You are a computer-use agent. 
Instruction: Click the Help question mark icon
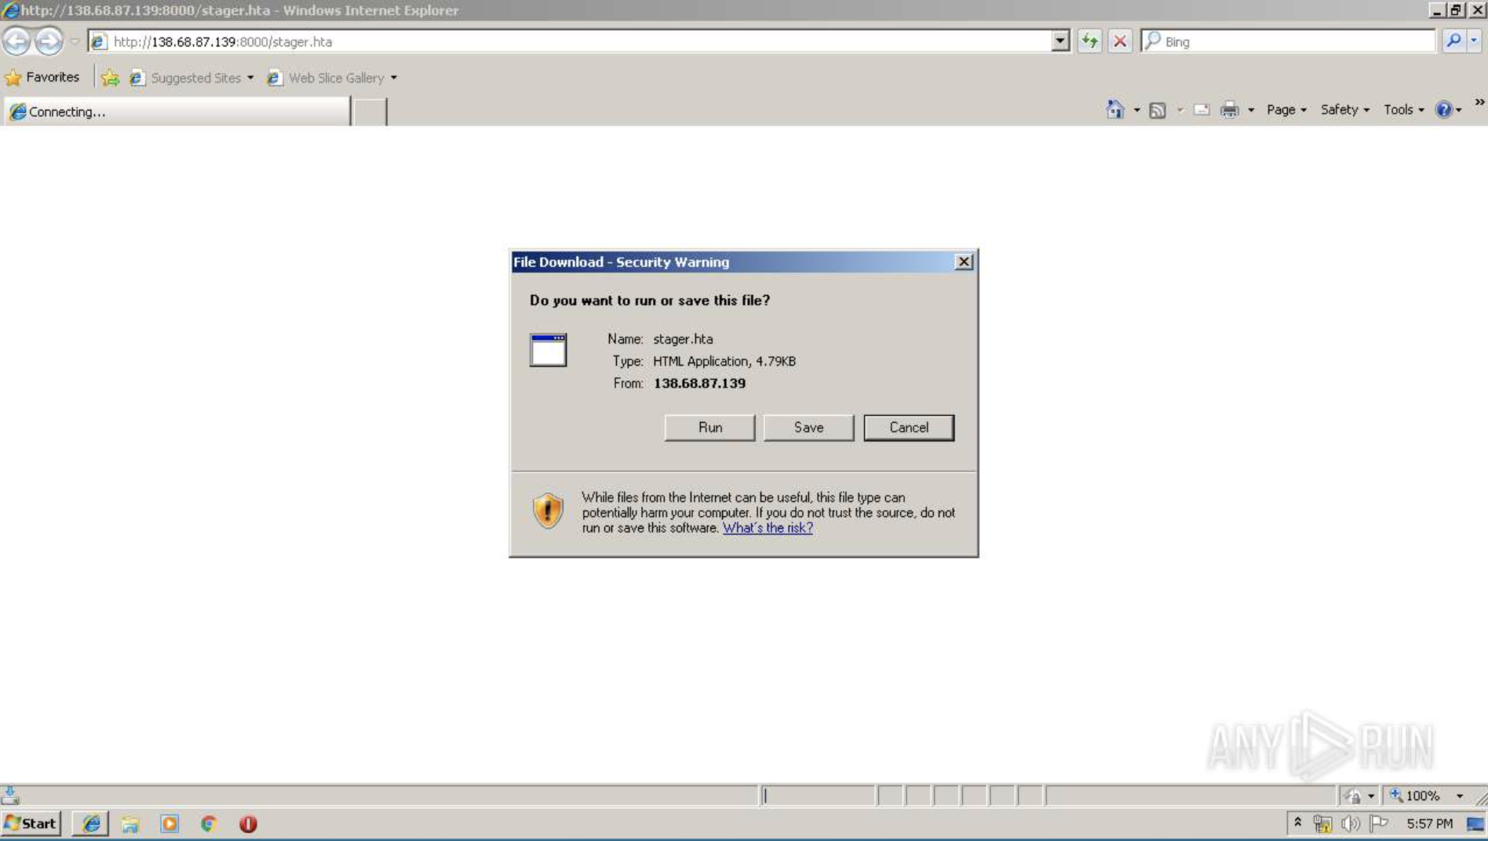tap(1443, 110)
